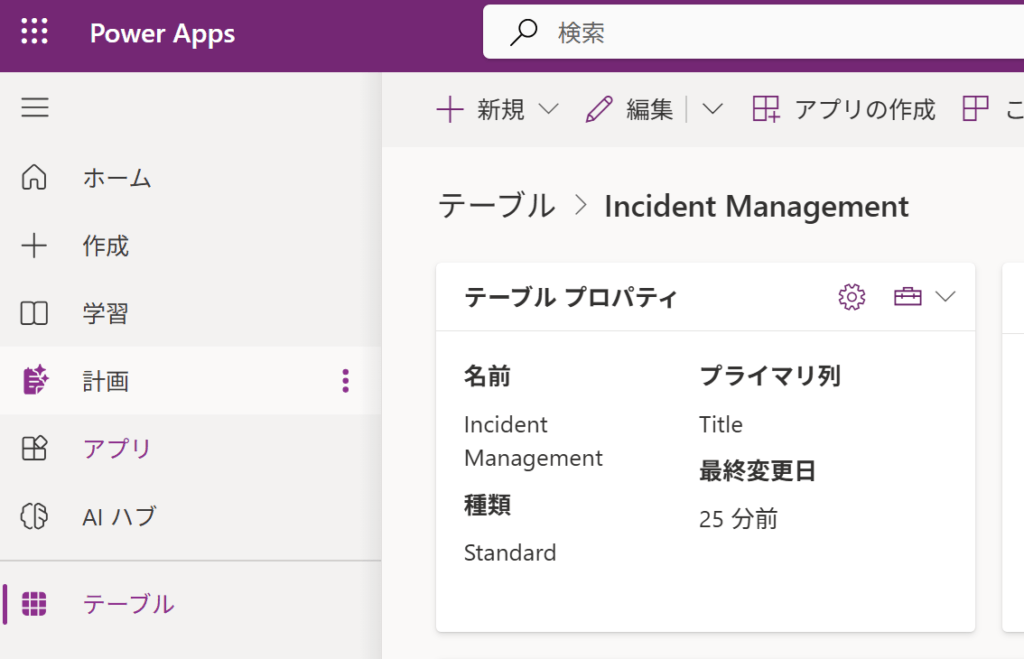Collapse the left navigation hamburger menu

(x=35, y=108)
